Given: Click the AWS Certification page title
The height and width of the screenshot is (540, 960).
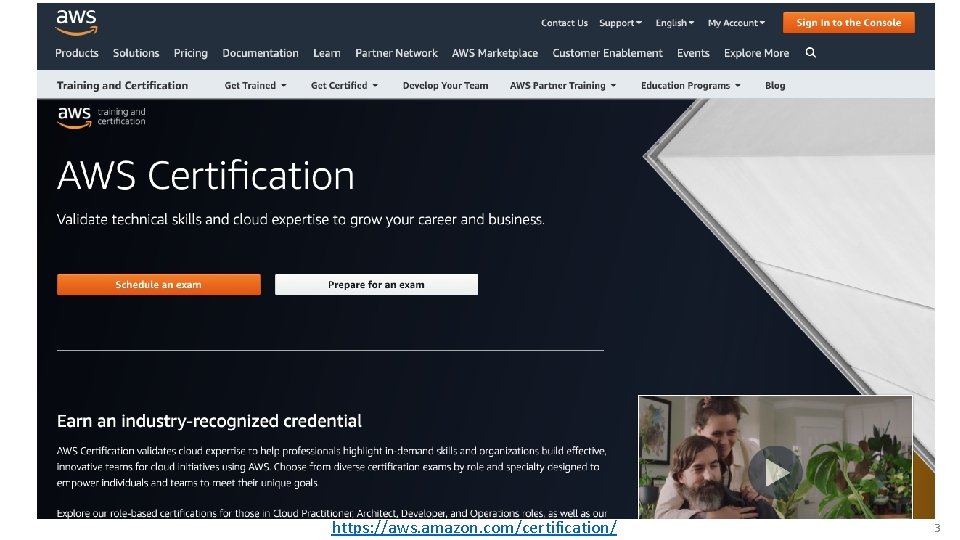Looking at the screenshot, I should (206, 176).
